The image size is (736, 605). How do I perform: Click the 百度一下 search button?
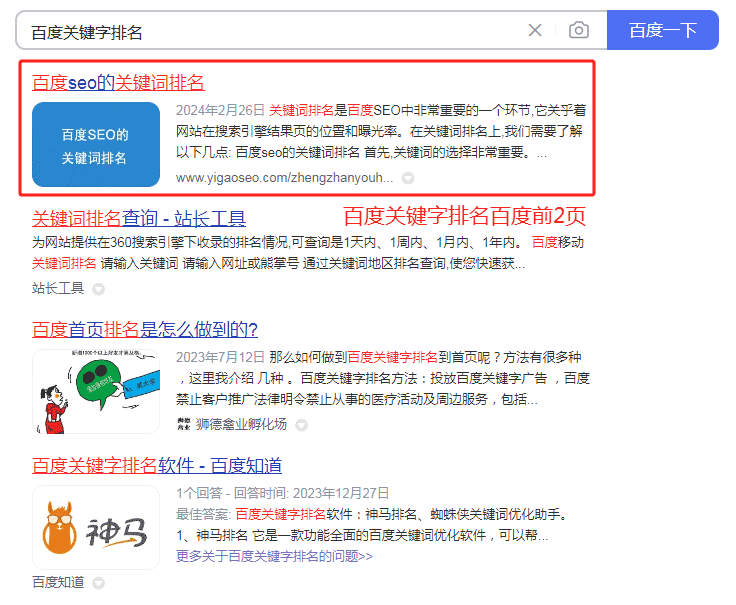click(x=663, y=30)
